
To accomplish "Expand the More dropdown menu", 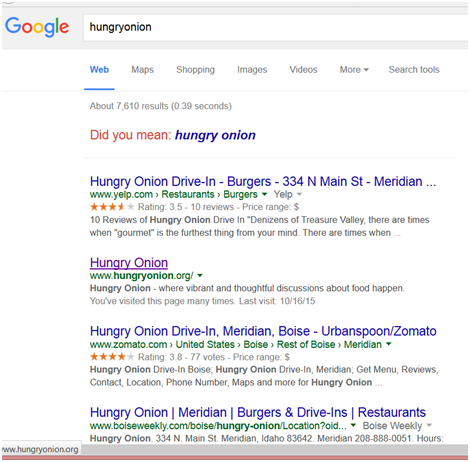I will [354, 70].
